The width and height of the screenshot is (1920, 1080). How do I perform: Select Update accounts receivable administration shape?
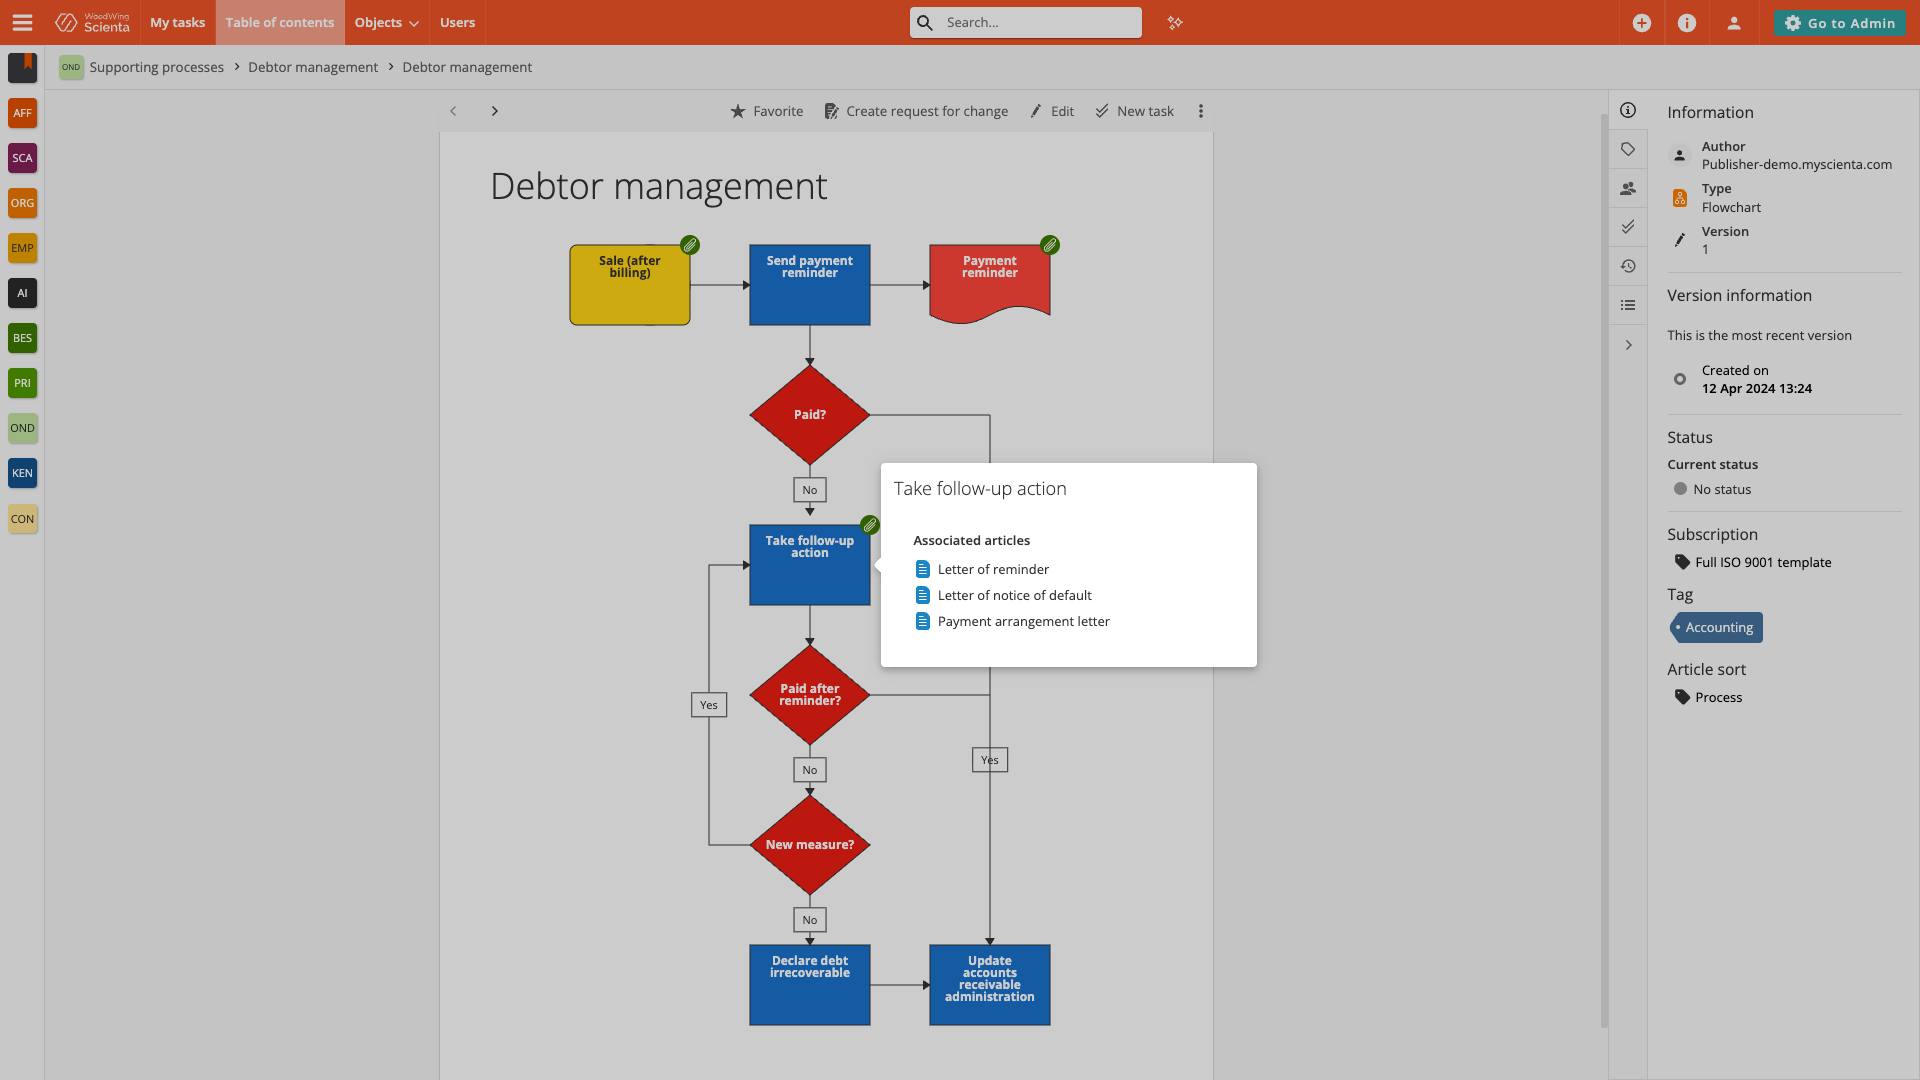click(x=990, y=985)
